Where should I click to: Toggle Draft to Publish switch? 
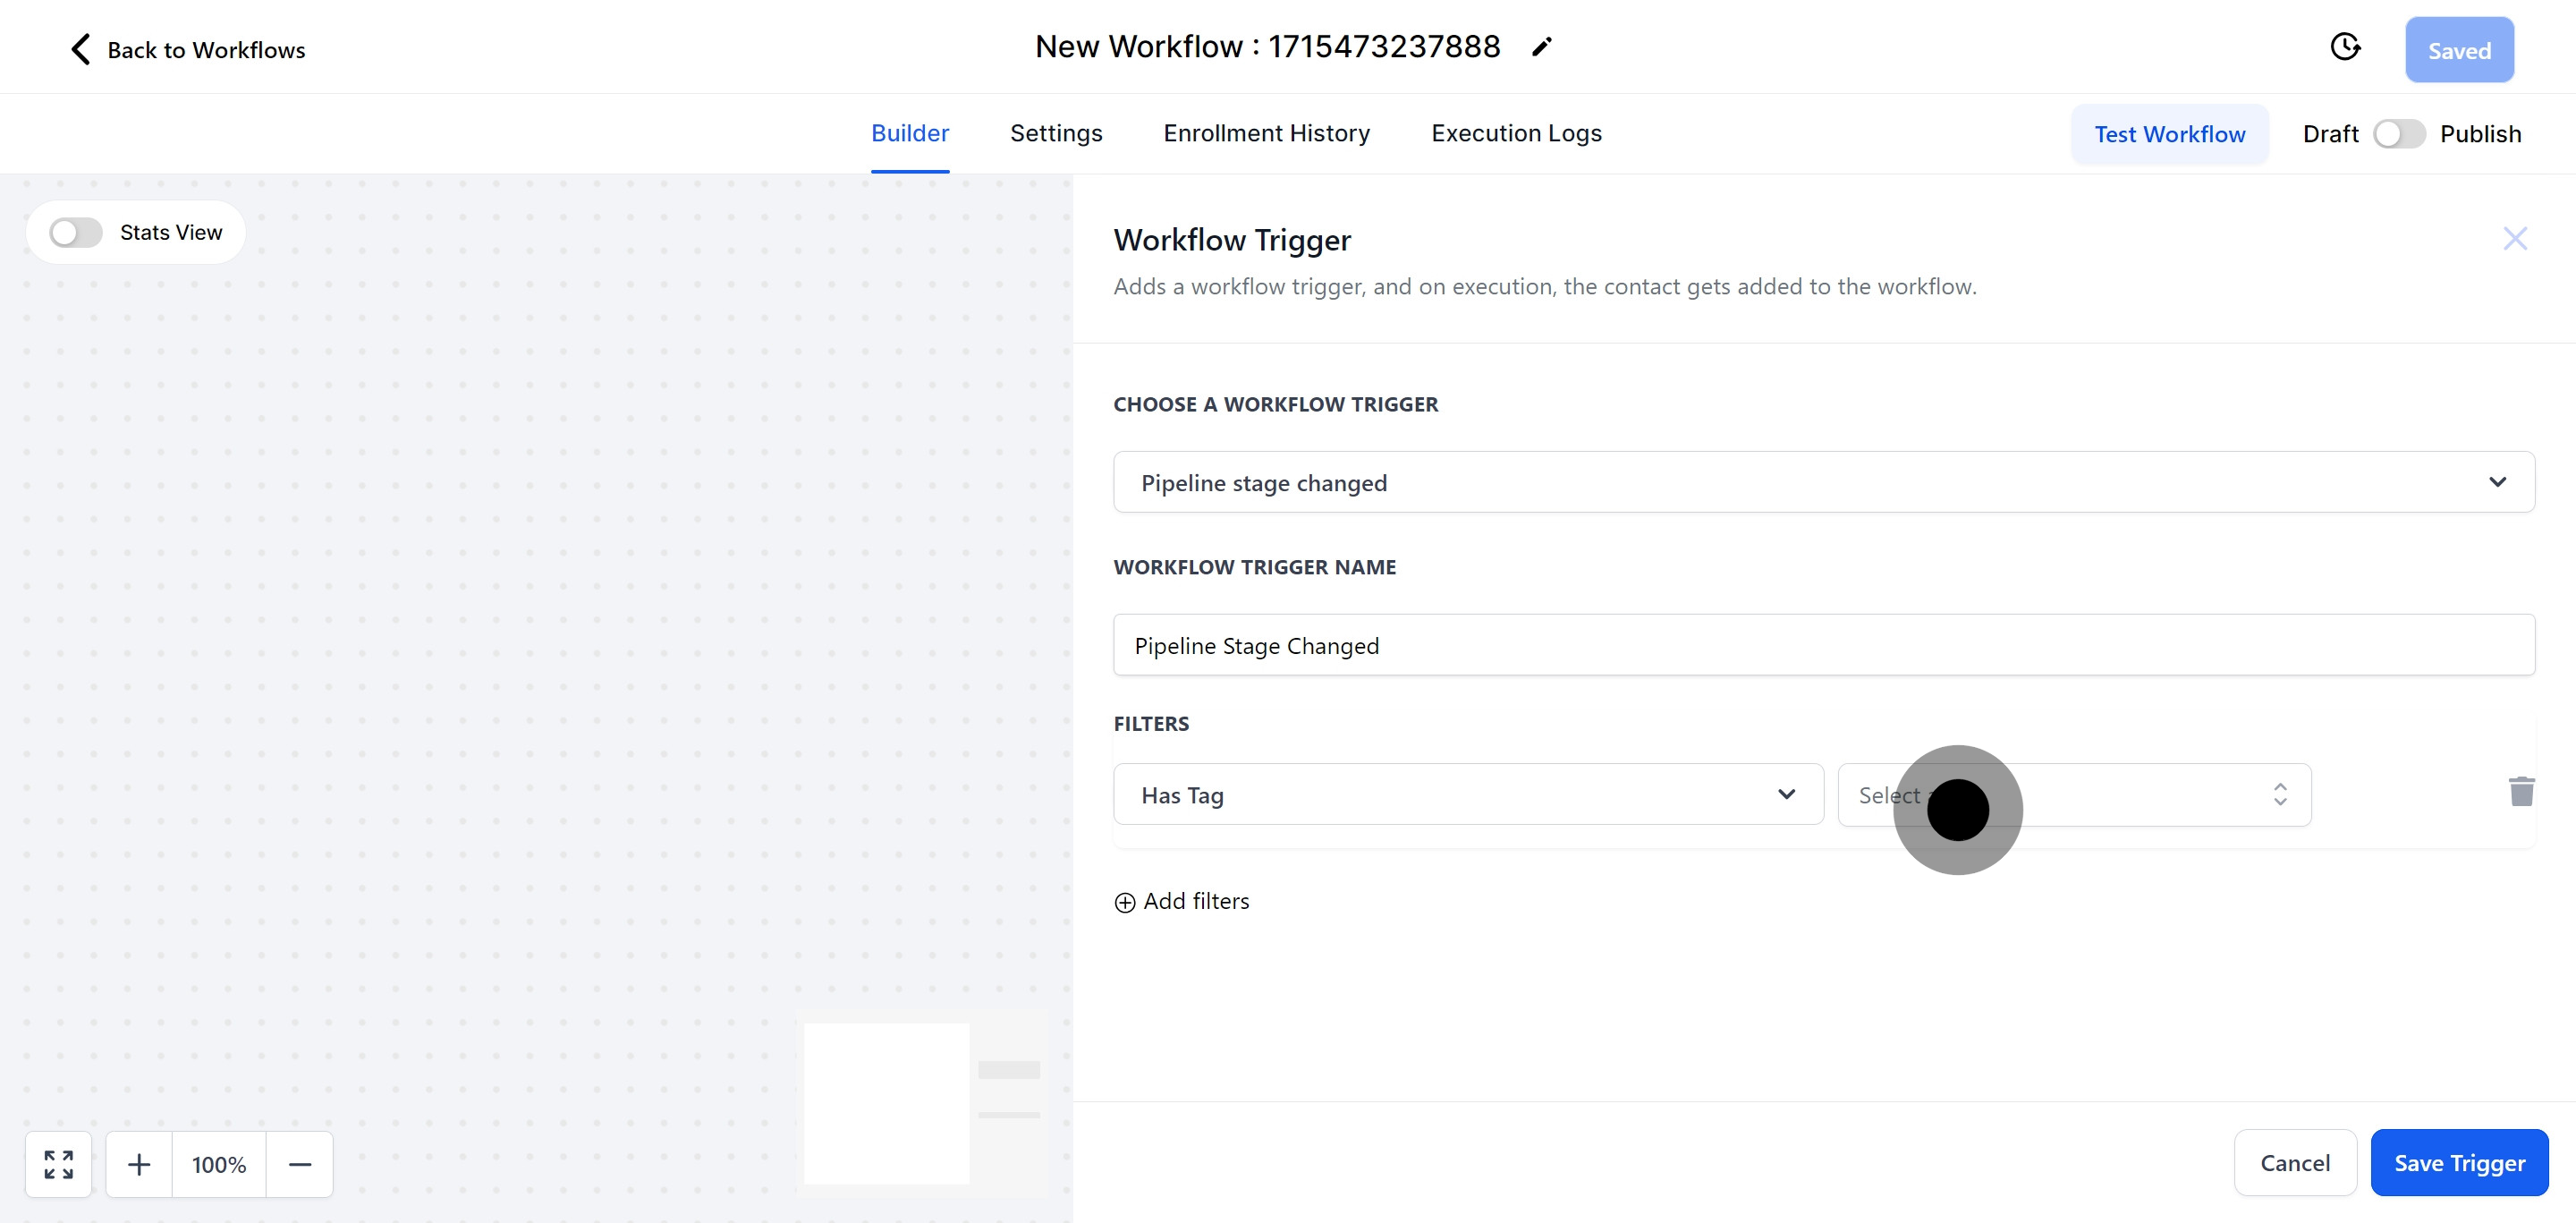tap(2398, 134)
